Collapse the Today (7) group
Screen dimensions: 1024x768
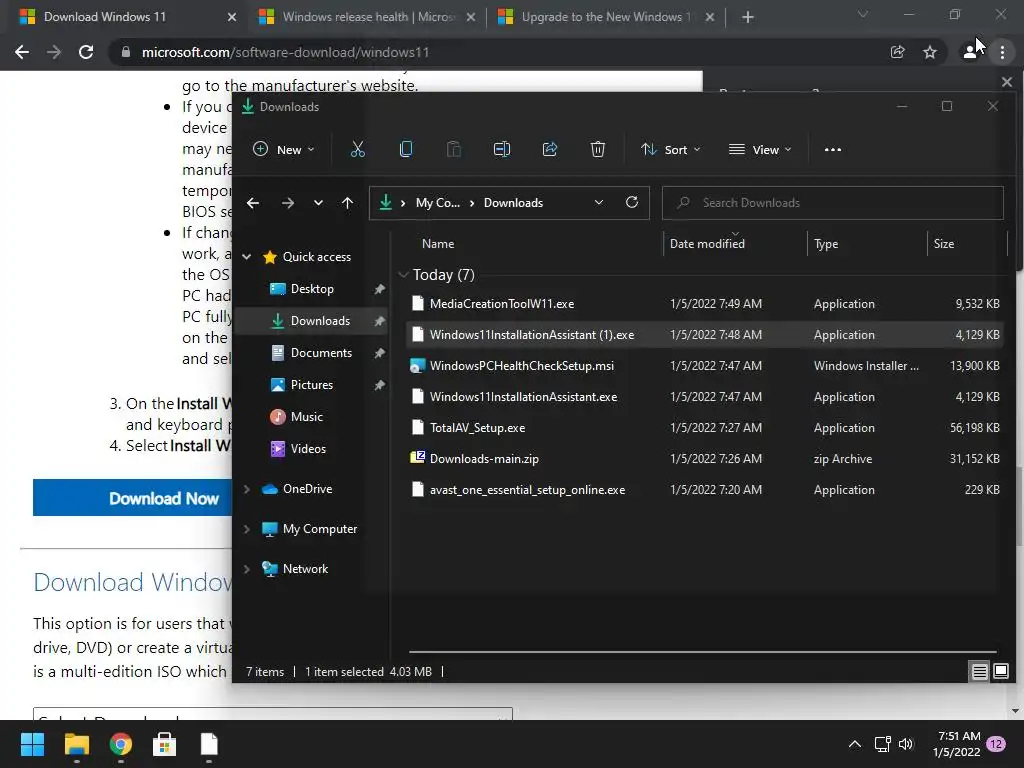pyautogui.click(x=404, y=275)
